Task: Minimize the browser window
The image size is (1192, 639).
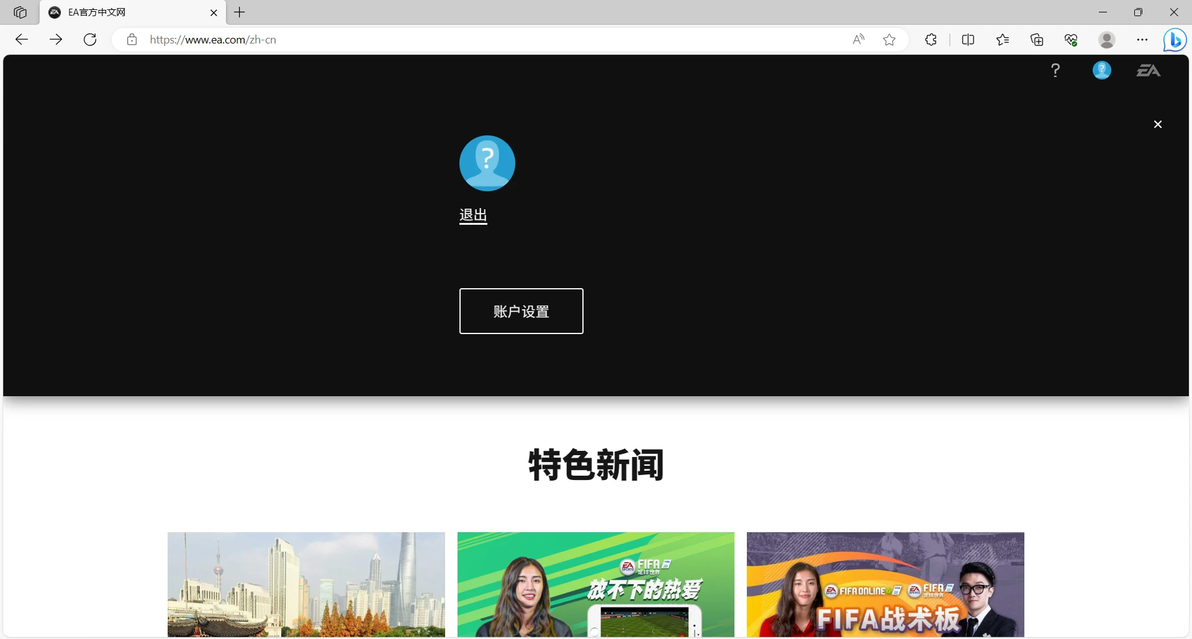Action: (x=1102, y=12)
